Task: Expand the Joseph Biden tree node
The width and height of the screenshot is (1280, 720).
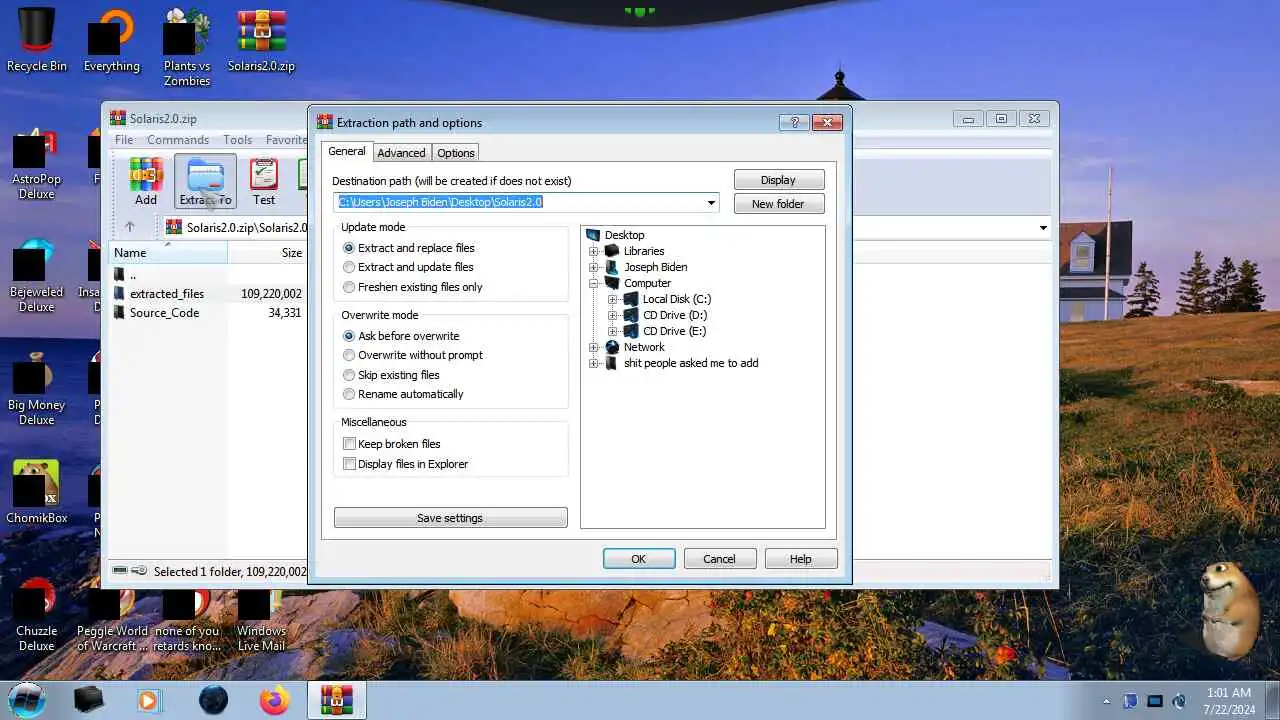Action: (x=593, y=267)
